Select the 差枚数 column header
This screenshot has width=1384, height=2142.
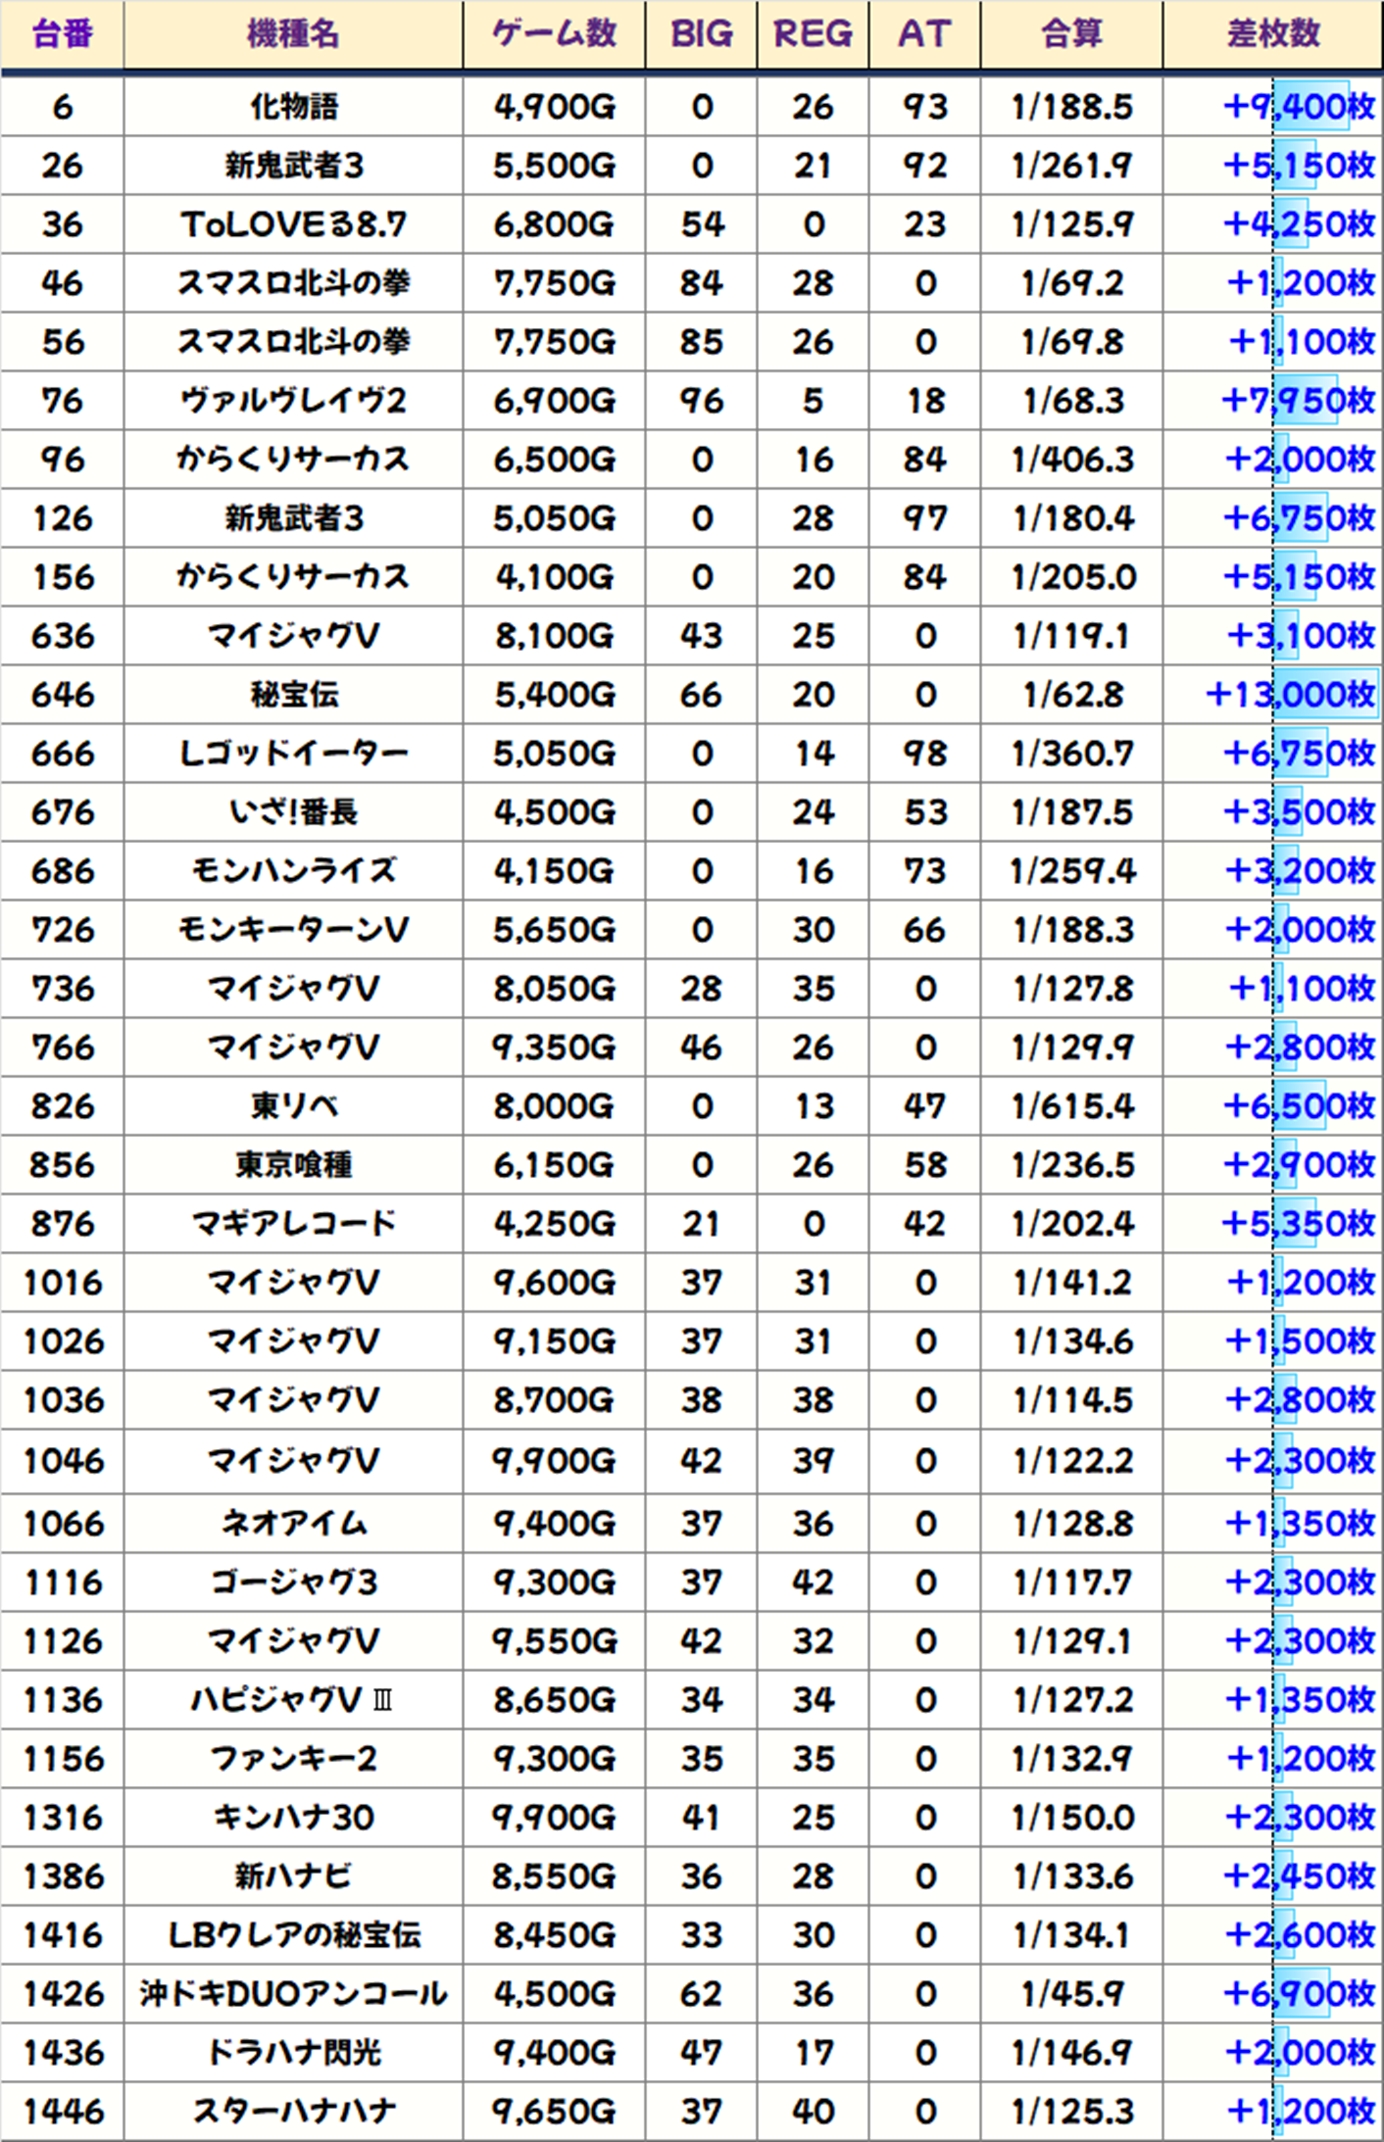[1273, 34]
